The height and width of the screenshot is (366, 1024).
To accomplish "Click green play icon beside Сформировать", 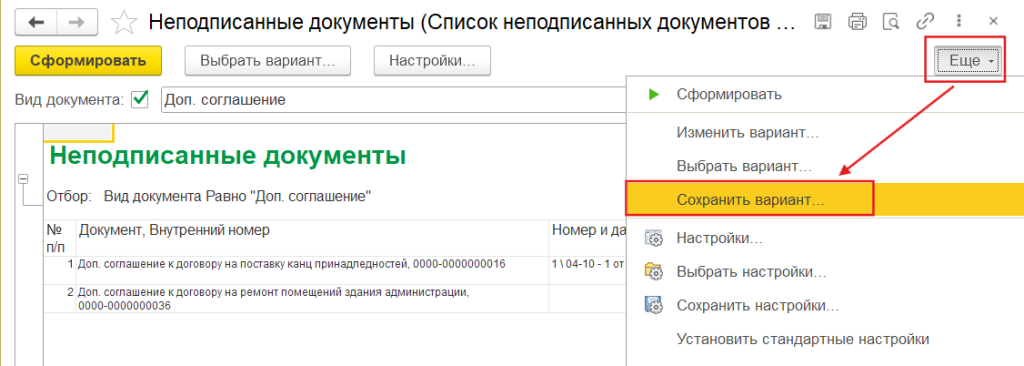I will tap(654, 94).
